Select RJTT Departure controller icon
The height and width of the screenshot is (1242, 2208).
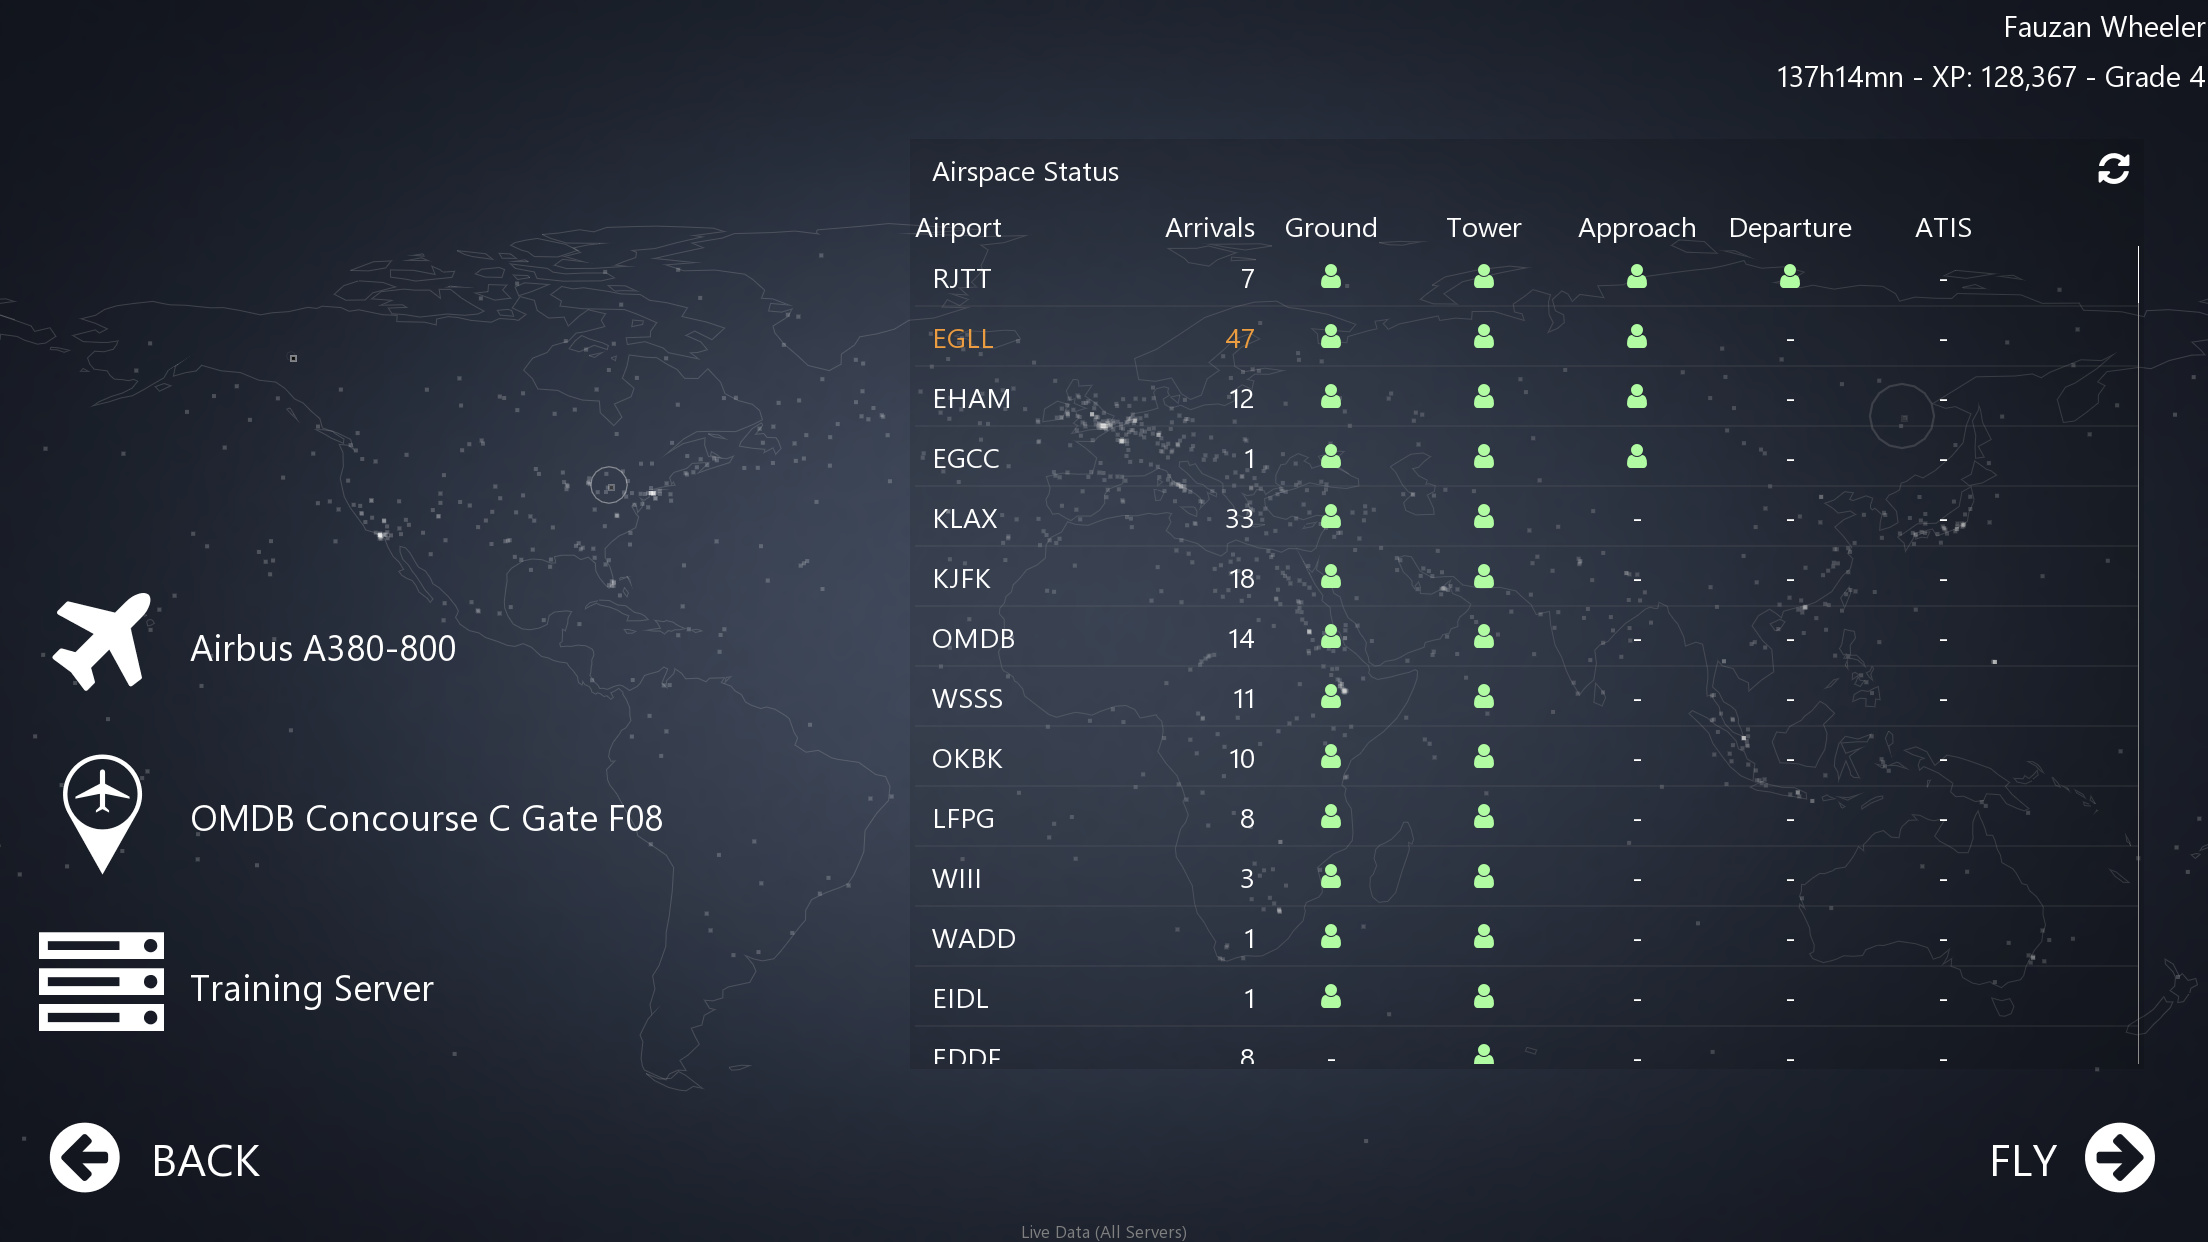tap(1789, 277)
